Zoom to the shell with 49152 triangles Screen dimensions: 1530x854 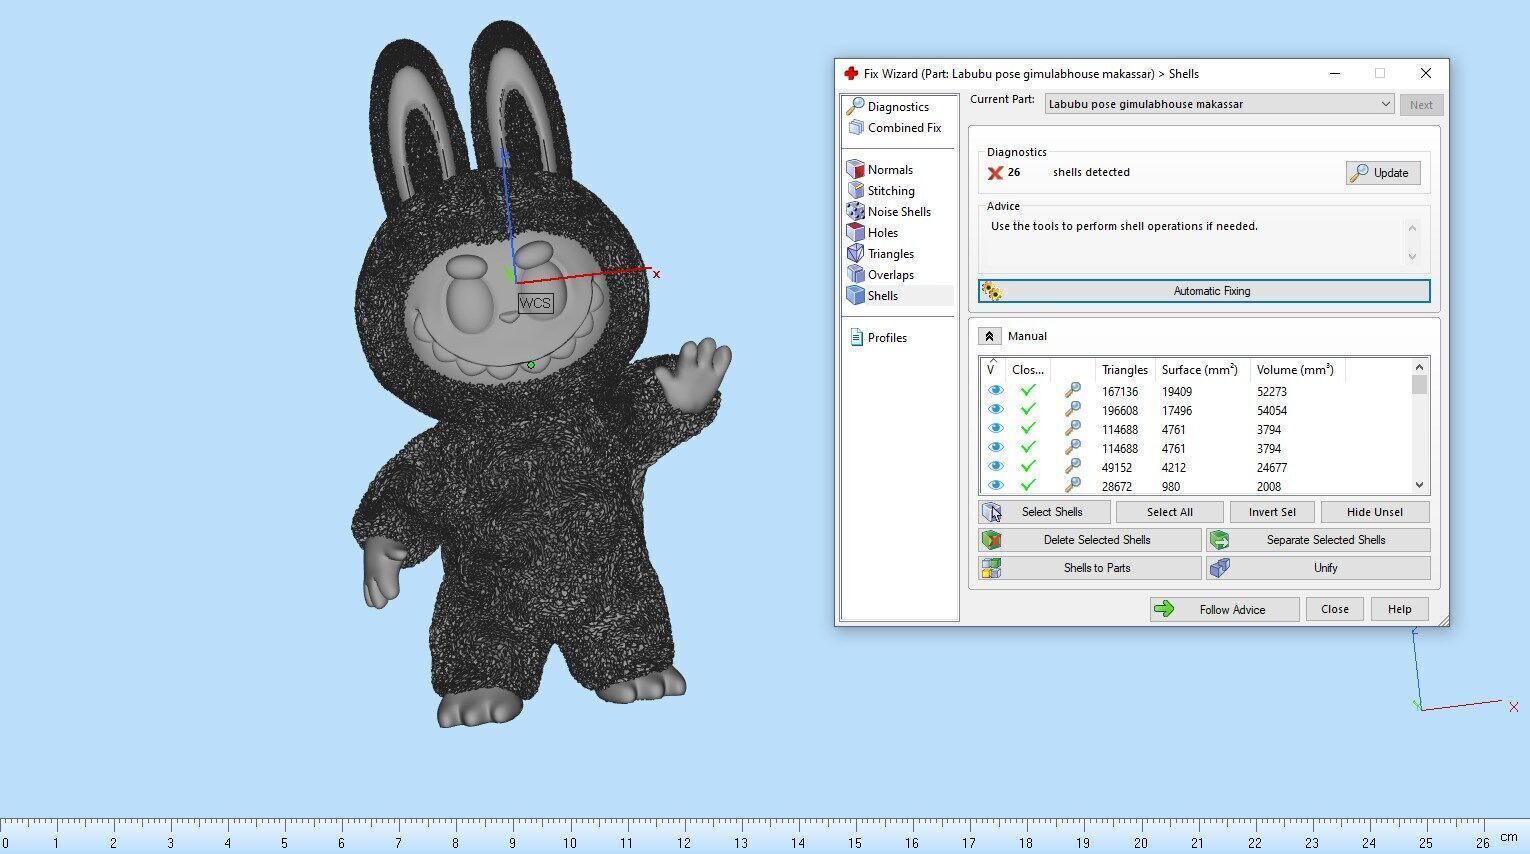click(1072, 467)
